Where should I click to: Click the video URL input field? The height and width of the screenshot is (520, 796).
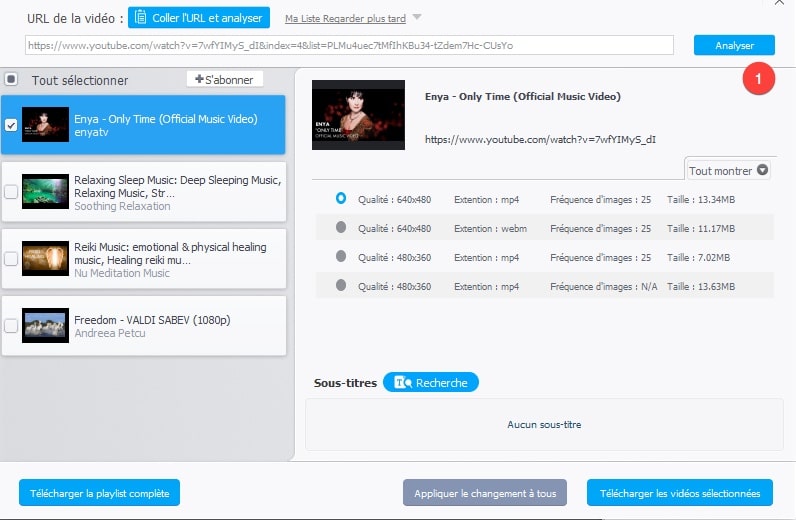coord(349,45)
